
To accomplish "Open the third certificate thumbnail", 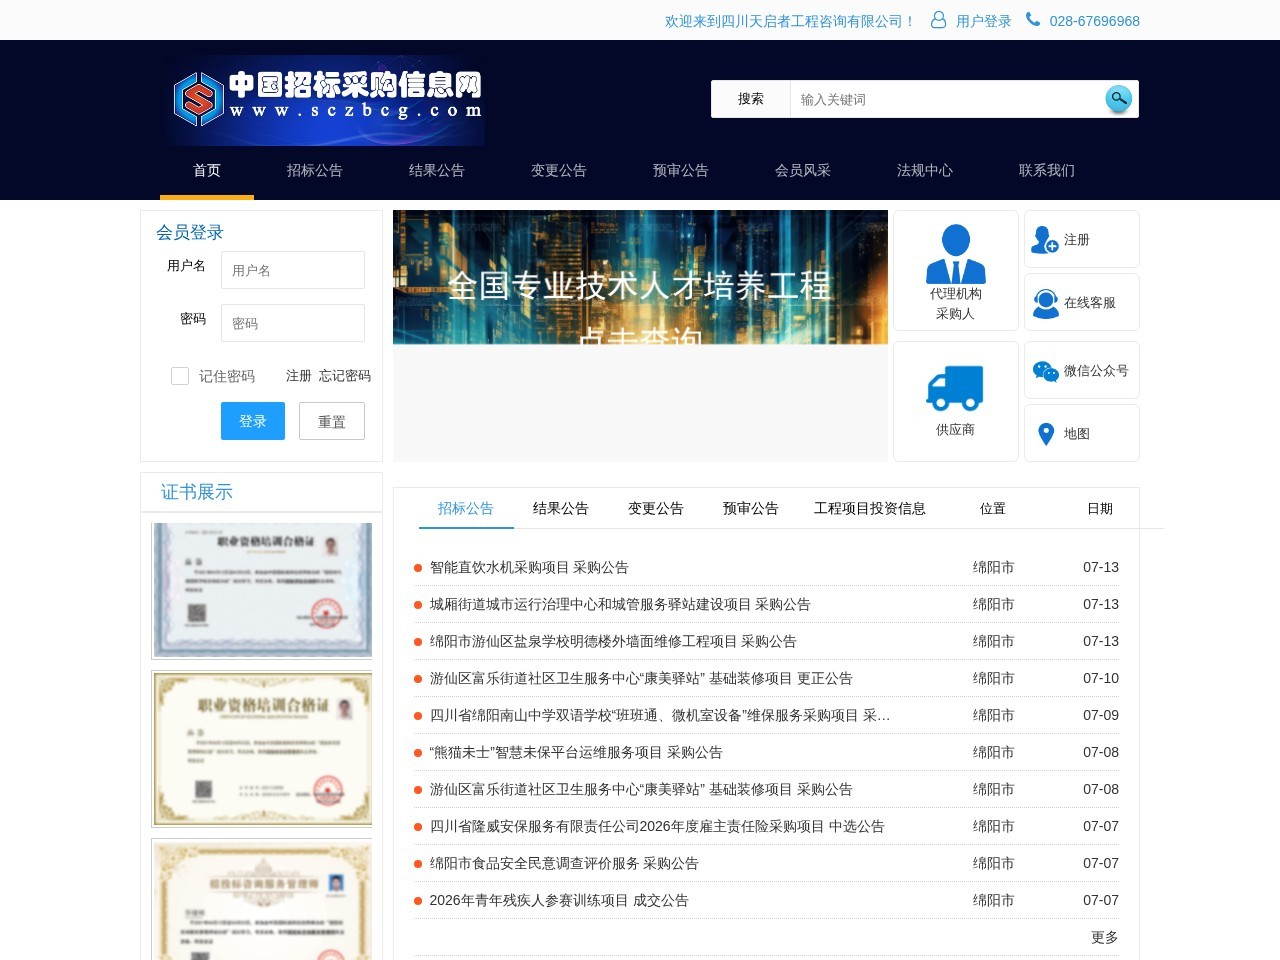I will click(262, 900).
